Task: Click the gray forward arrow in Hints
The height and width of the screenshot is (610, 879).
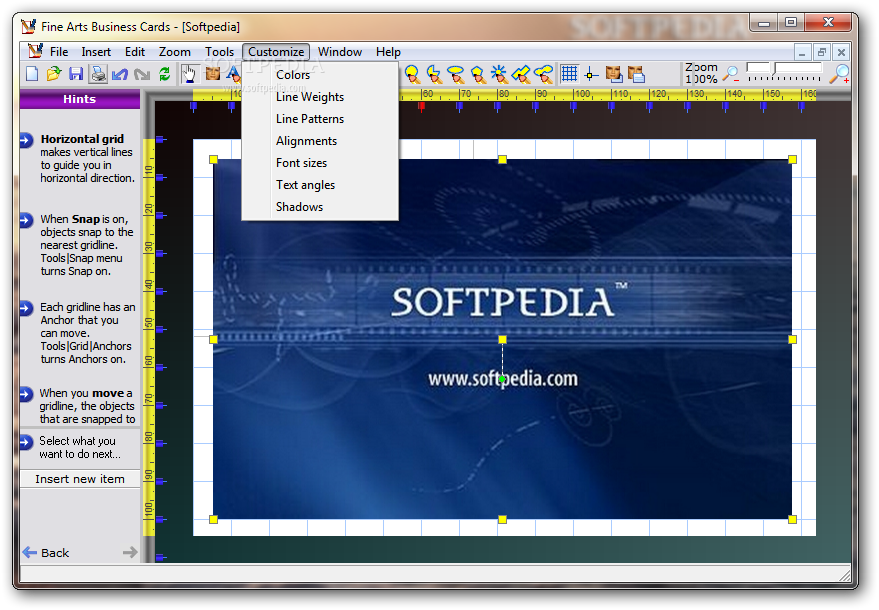Action: point(130,552)
